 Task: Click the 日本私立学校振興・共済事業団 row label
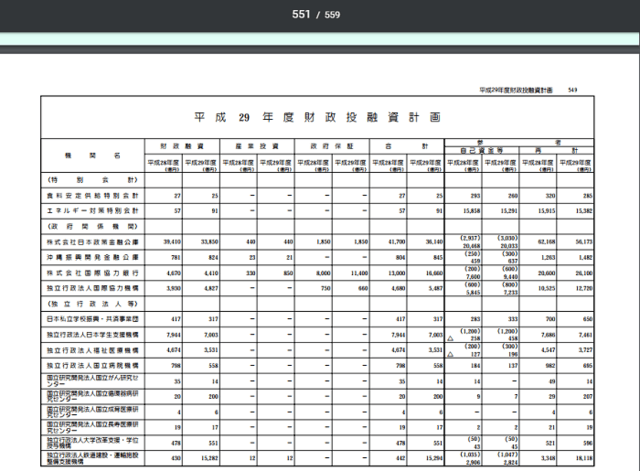(x=93, y=319)
